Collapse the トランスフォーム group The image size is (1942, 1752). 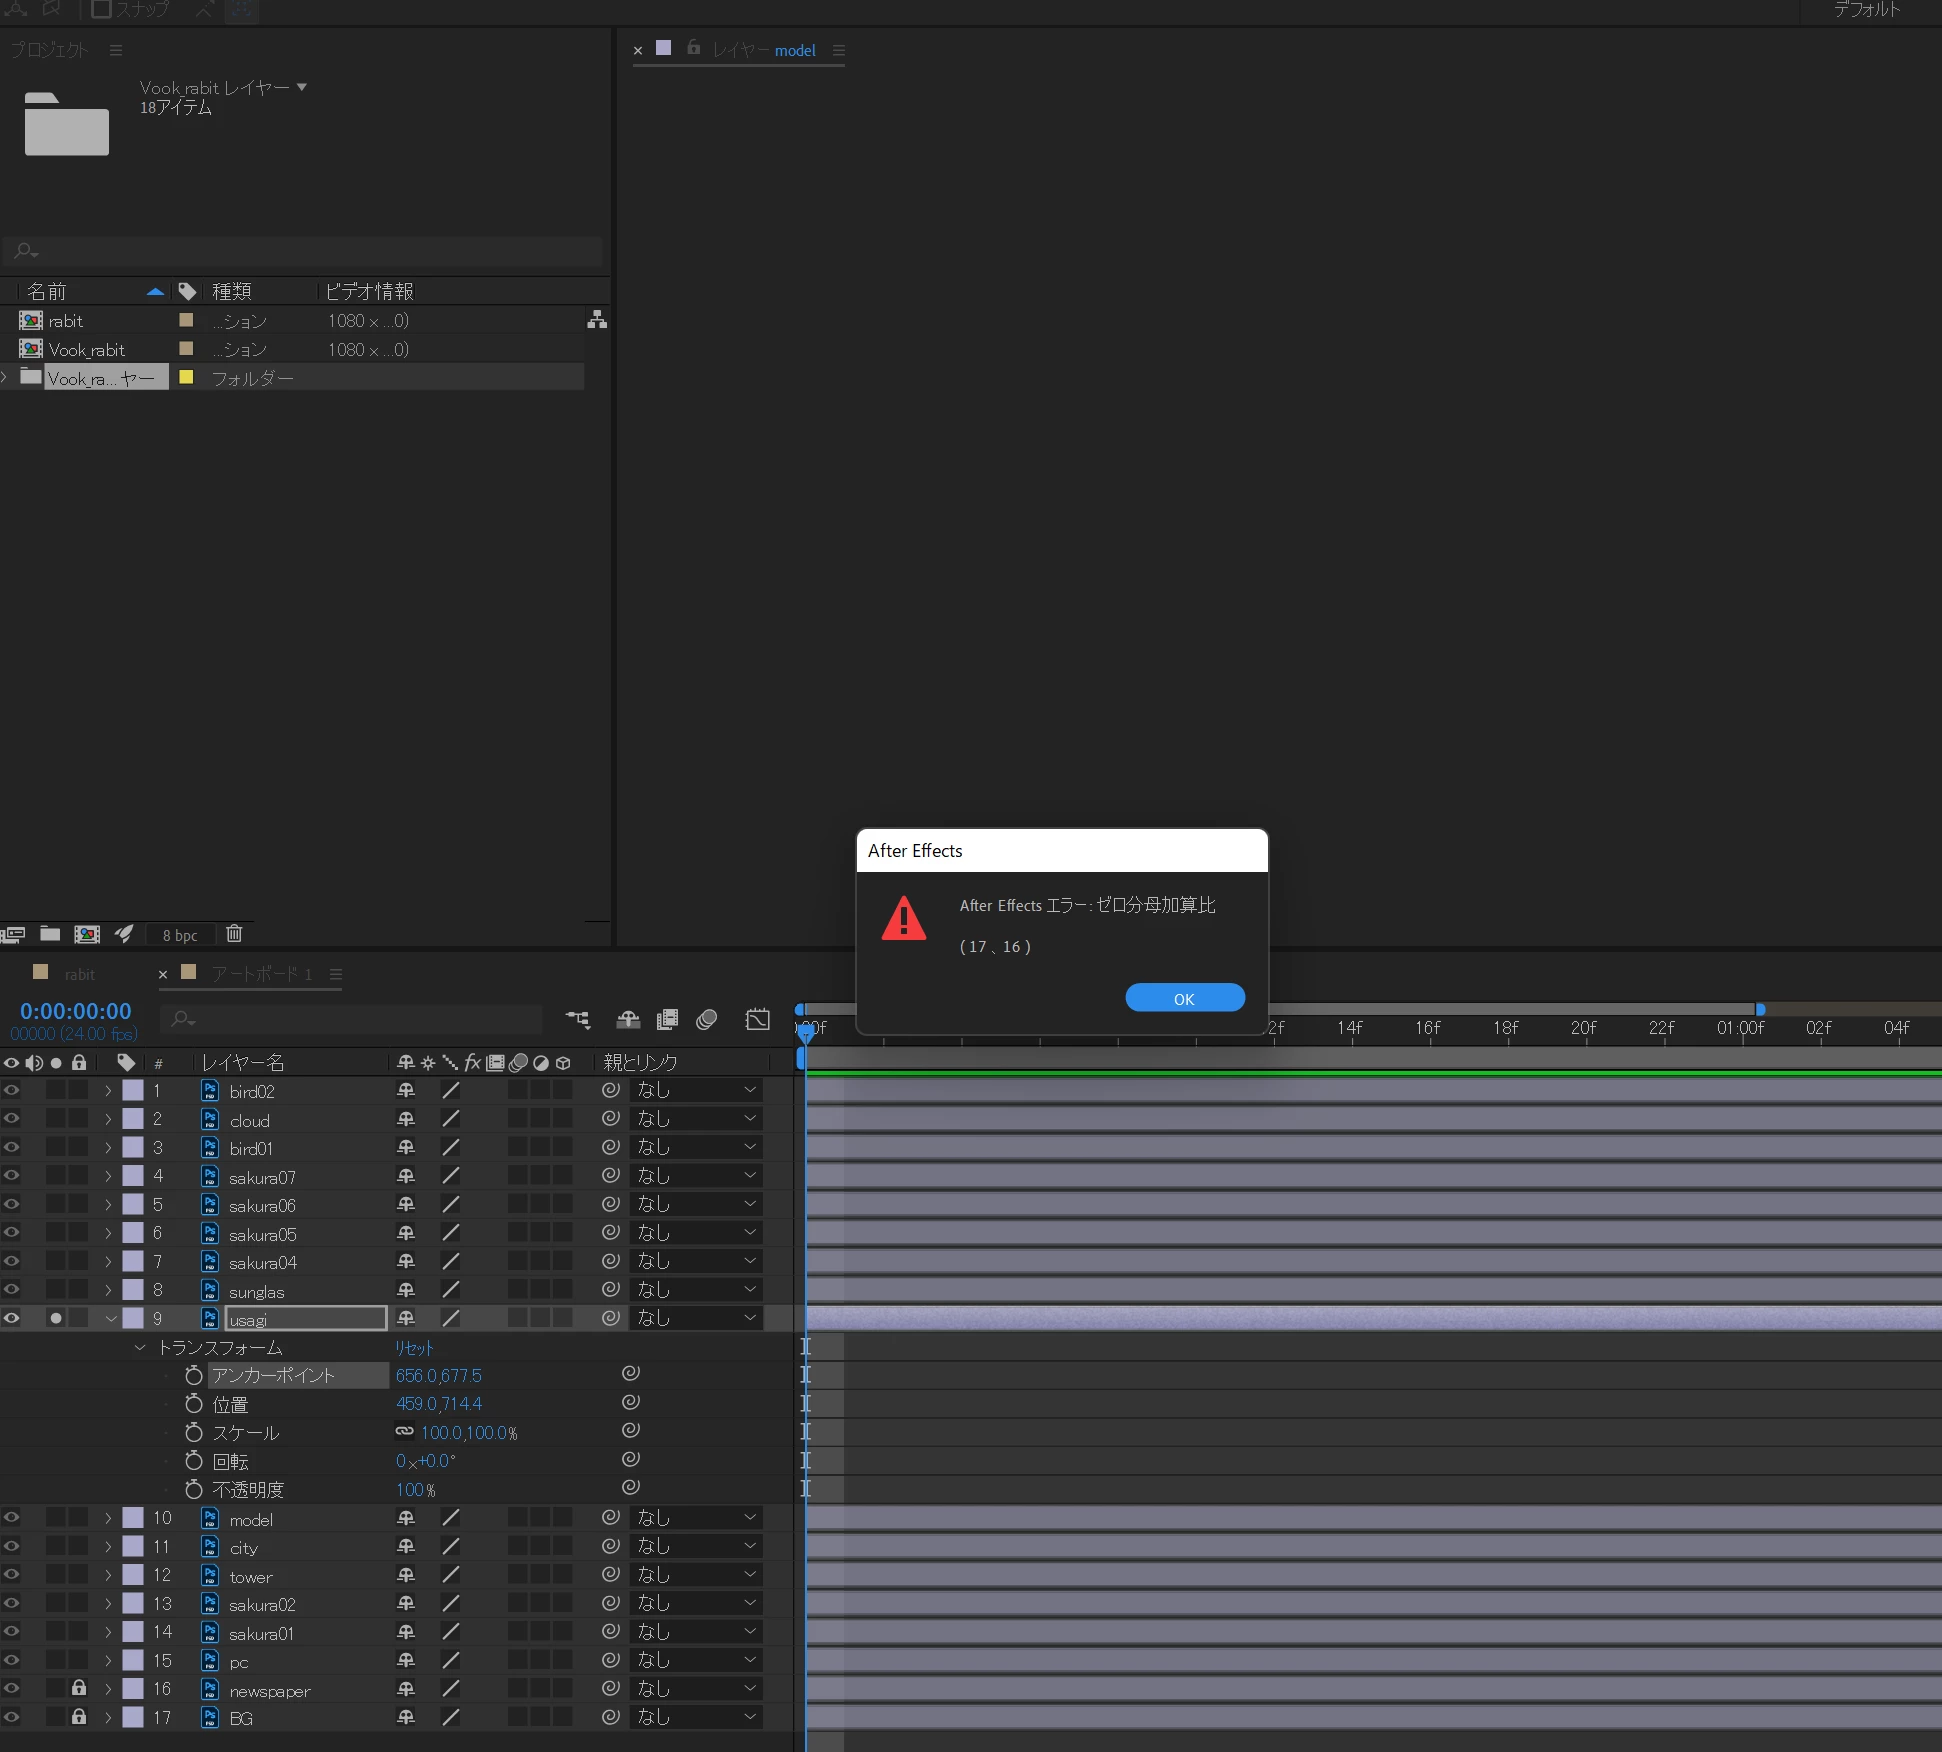click(x=140, y=1348)
